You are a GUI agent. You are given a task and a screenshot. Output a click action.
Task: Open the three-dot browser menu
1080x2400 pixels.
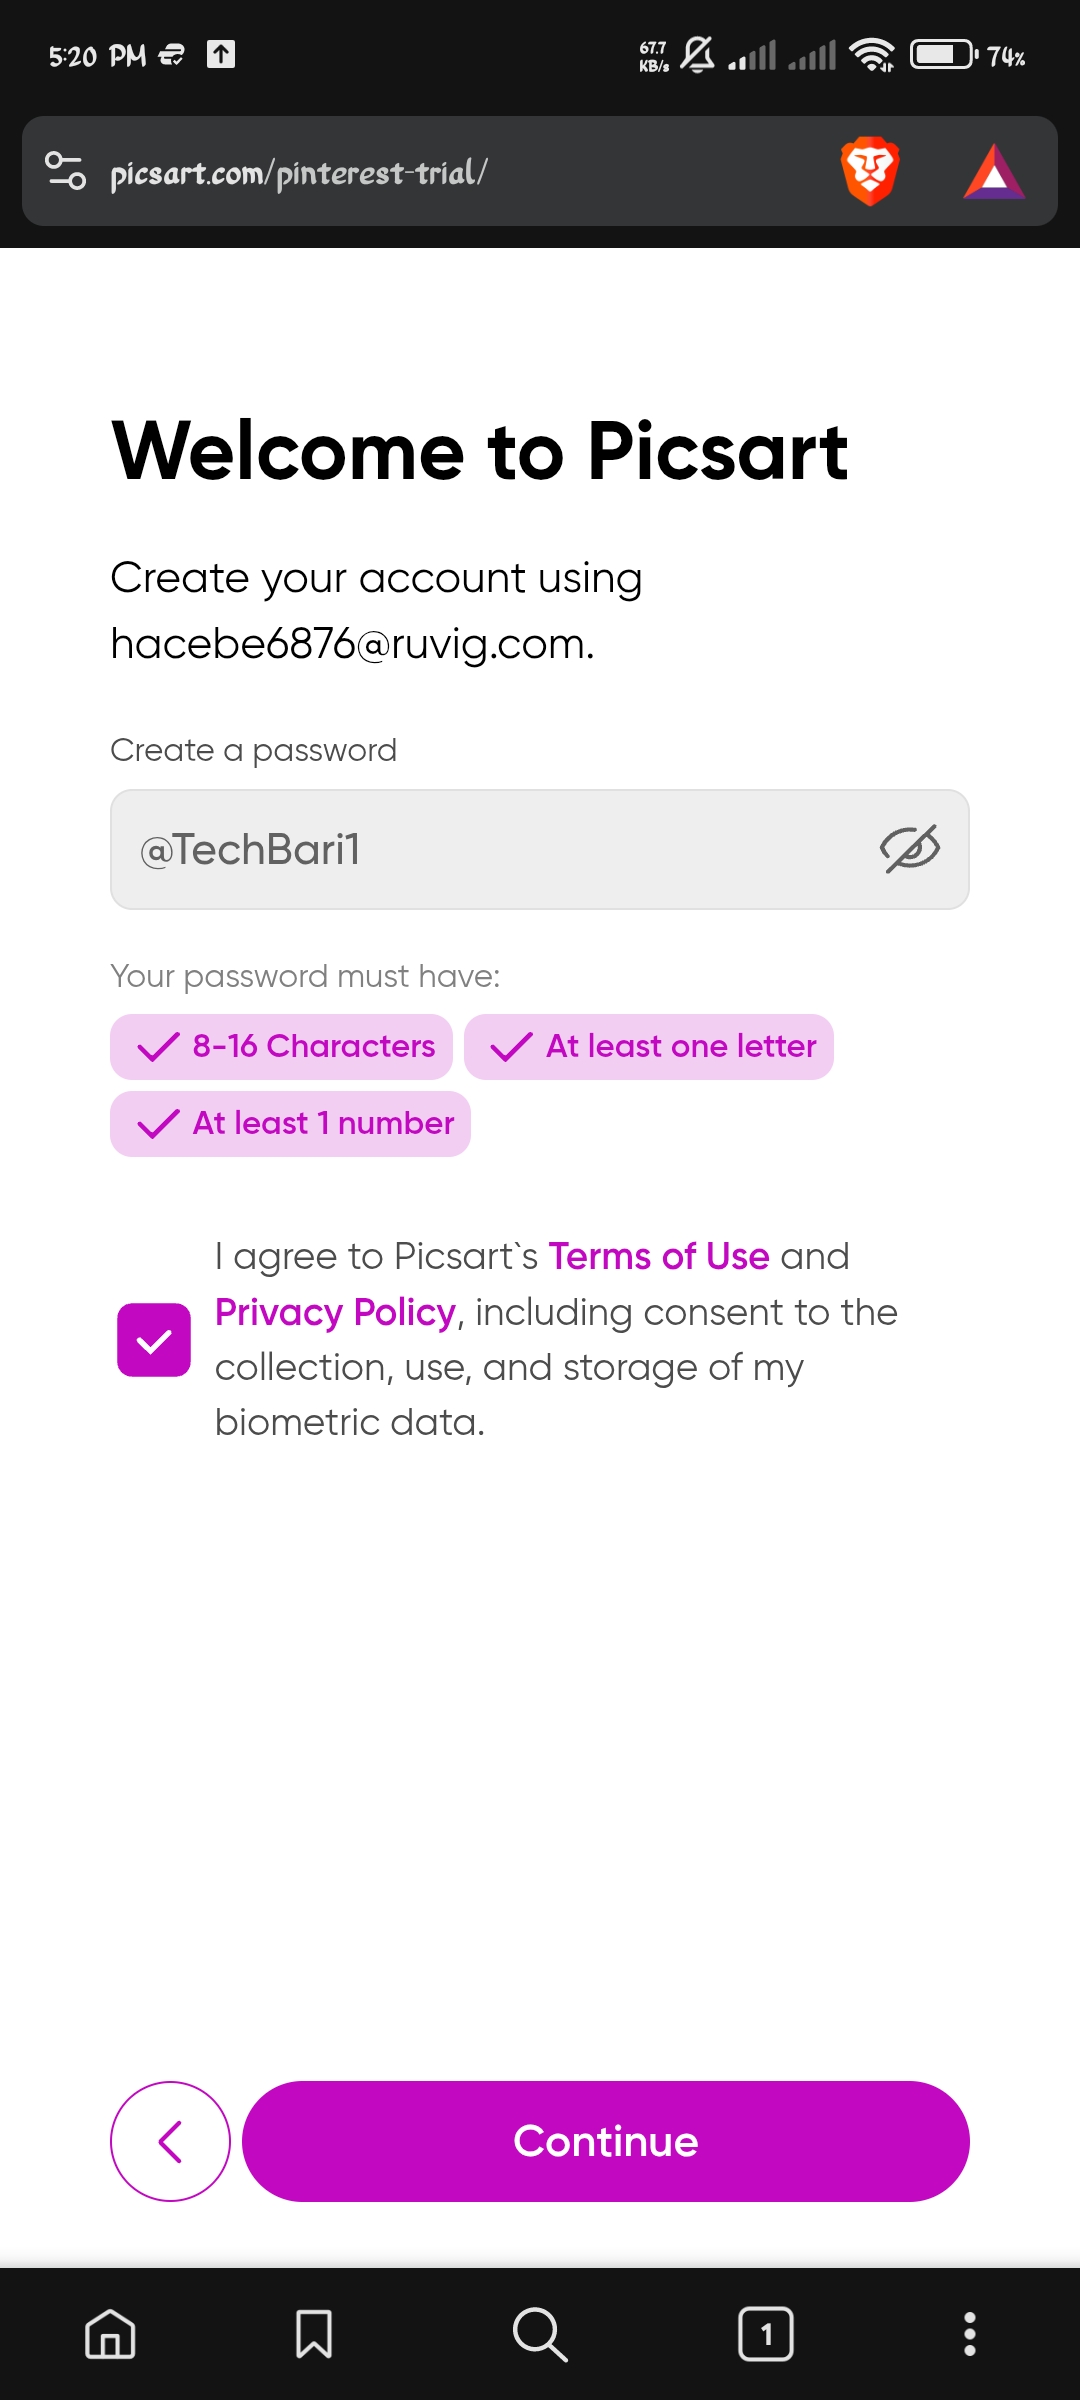[969, 2334]
